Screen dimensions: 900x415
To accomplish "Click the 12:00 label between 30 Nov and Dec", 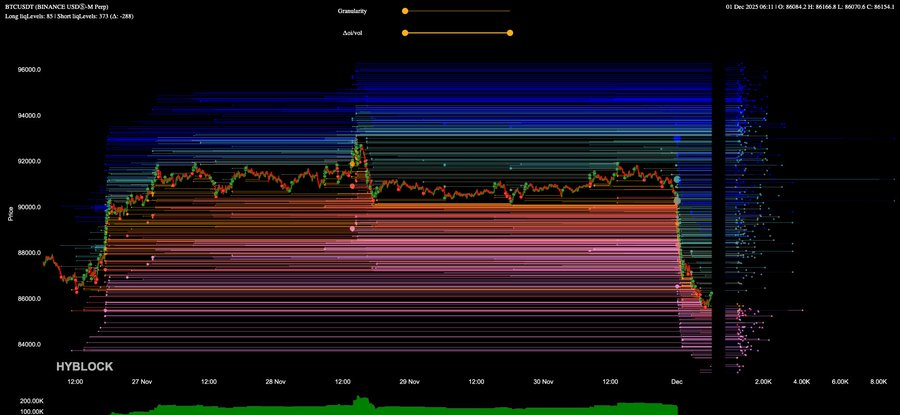I will click(x=610, y=381).
